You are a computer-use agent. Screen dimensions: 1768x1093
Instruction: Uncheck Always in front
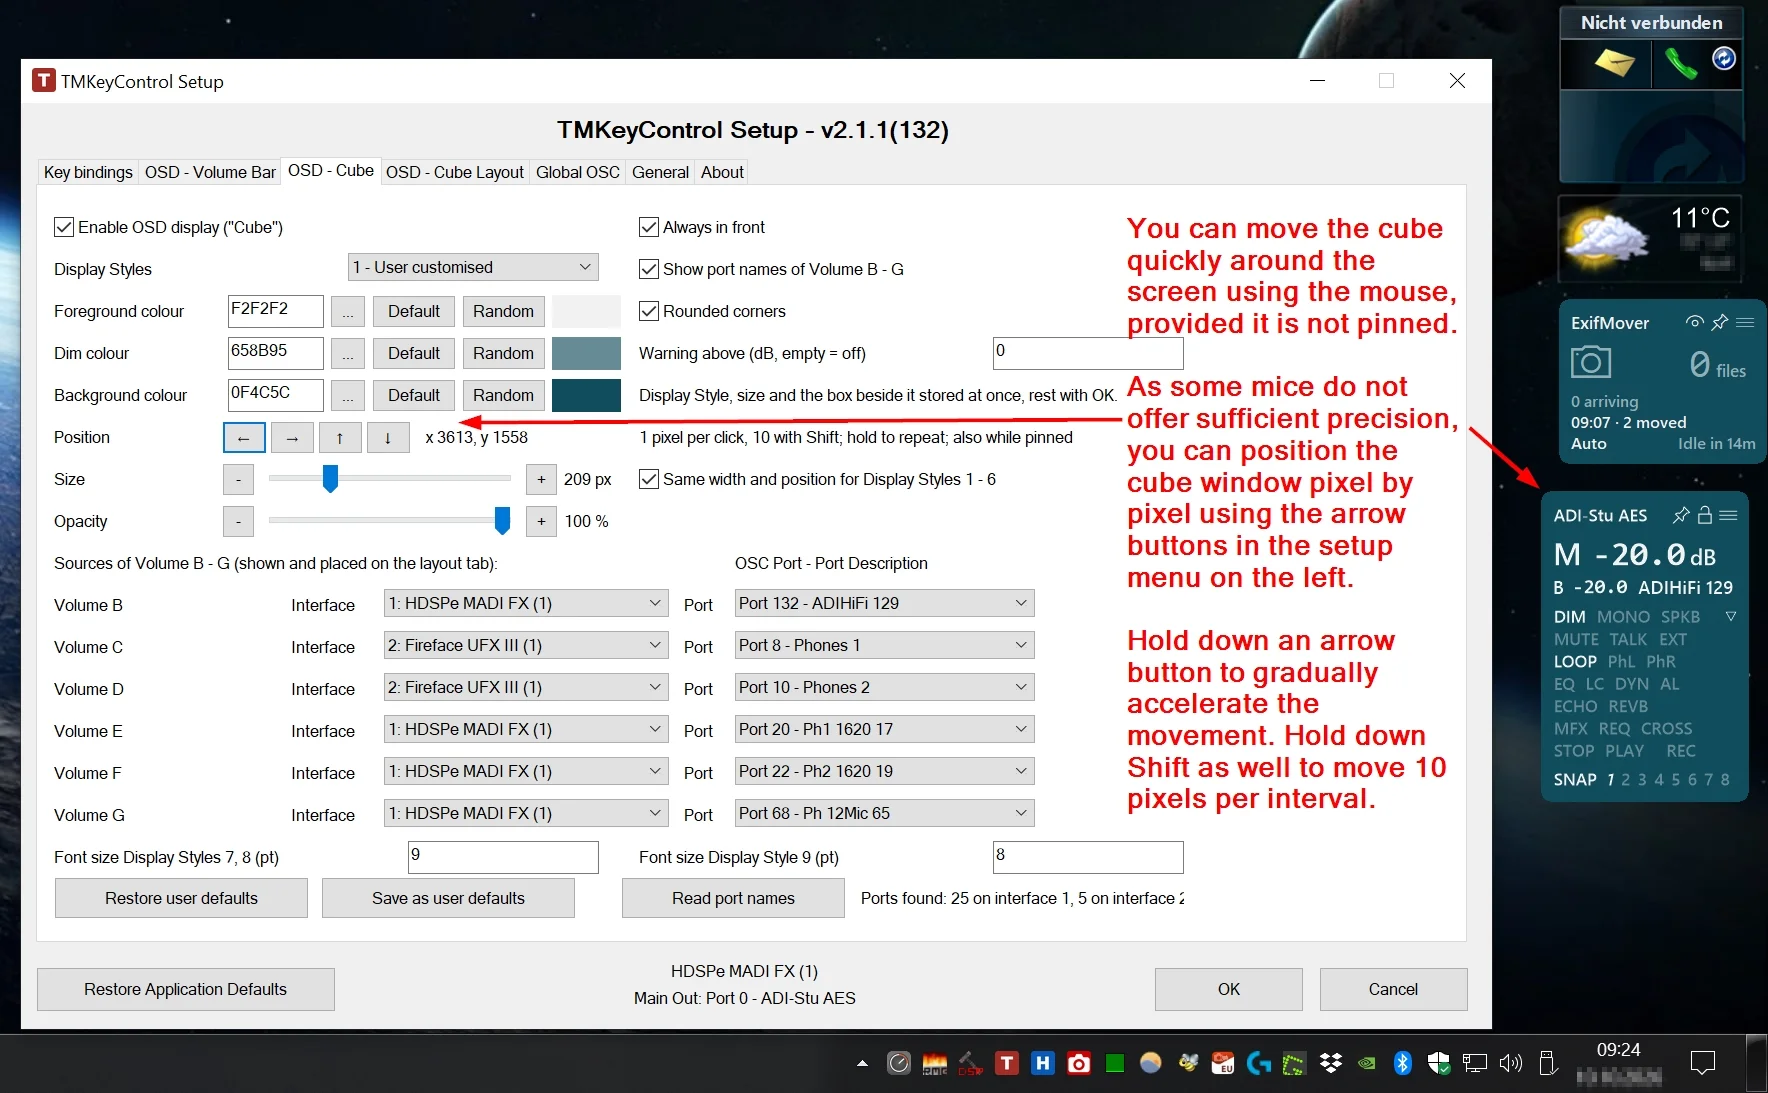click(649, 228)
